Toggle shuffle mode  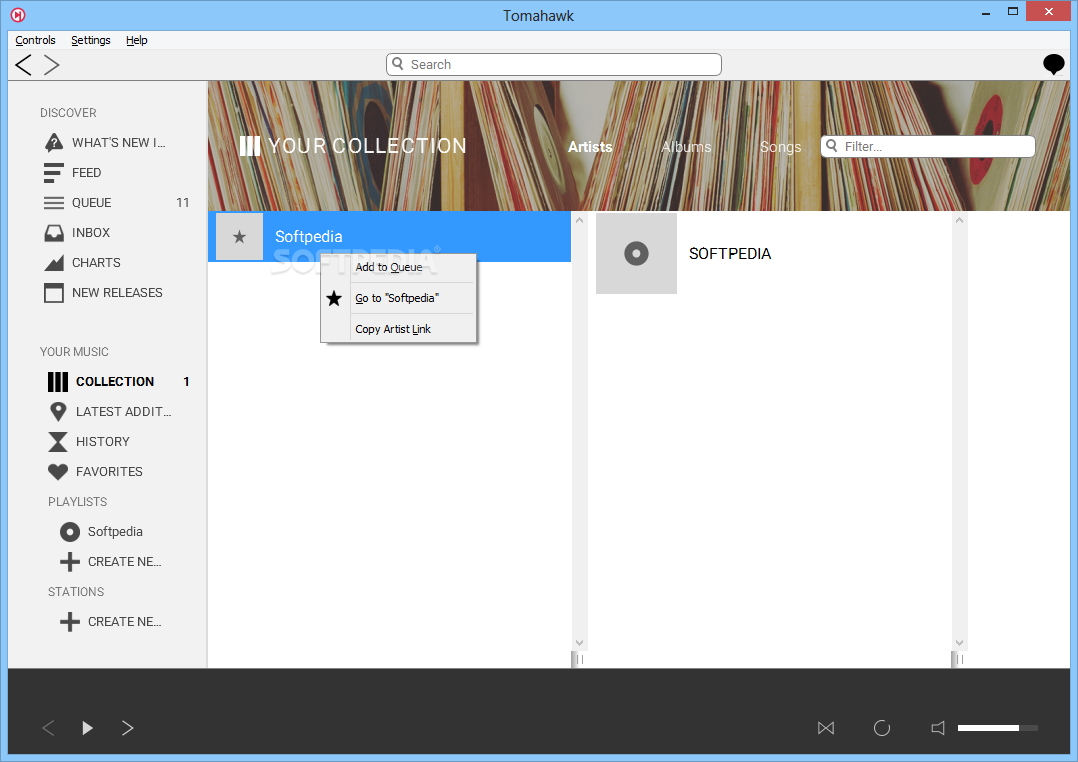pyautogui.click(x=826, y=728)
